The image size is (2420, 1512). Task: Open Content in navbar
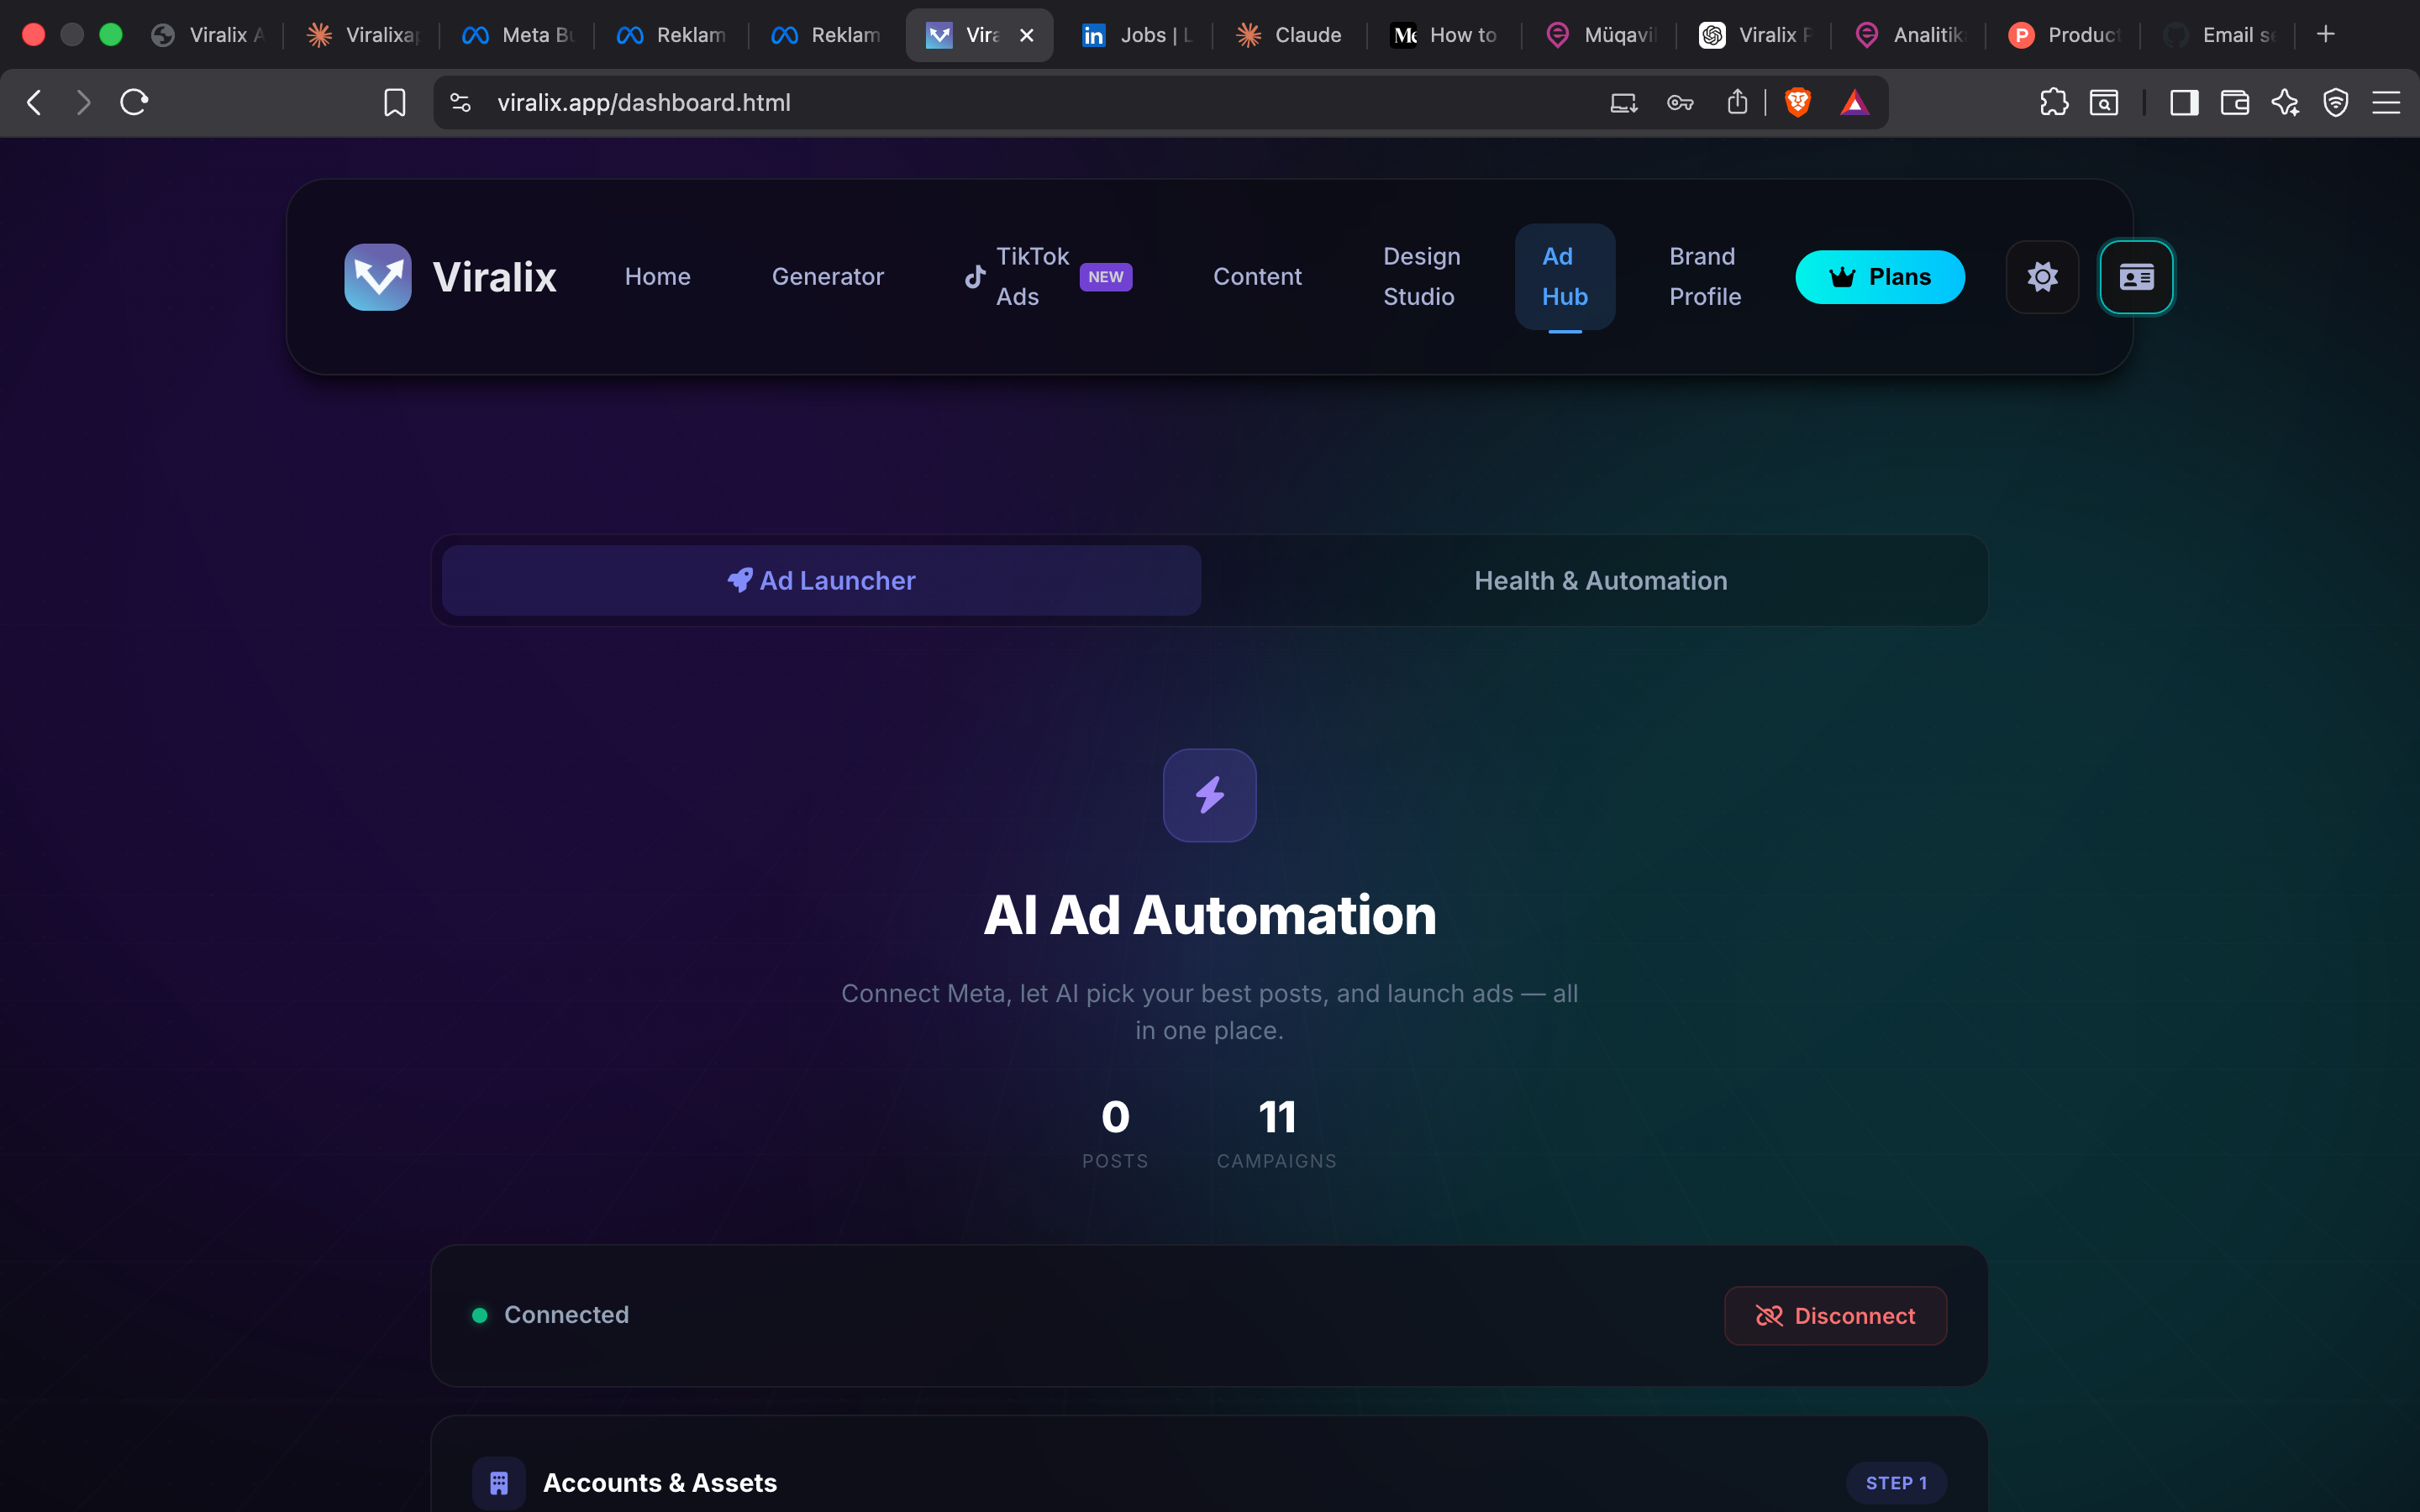tap(1257, 277)
